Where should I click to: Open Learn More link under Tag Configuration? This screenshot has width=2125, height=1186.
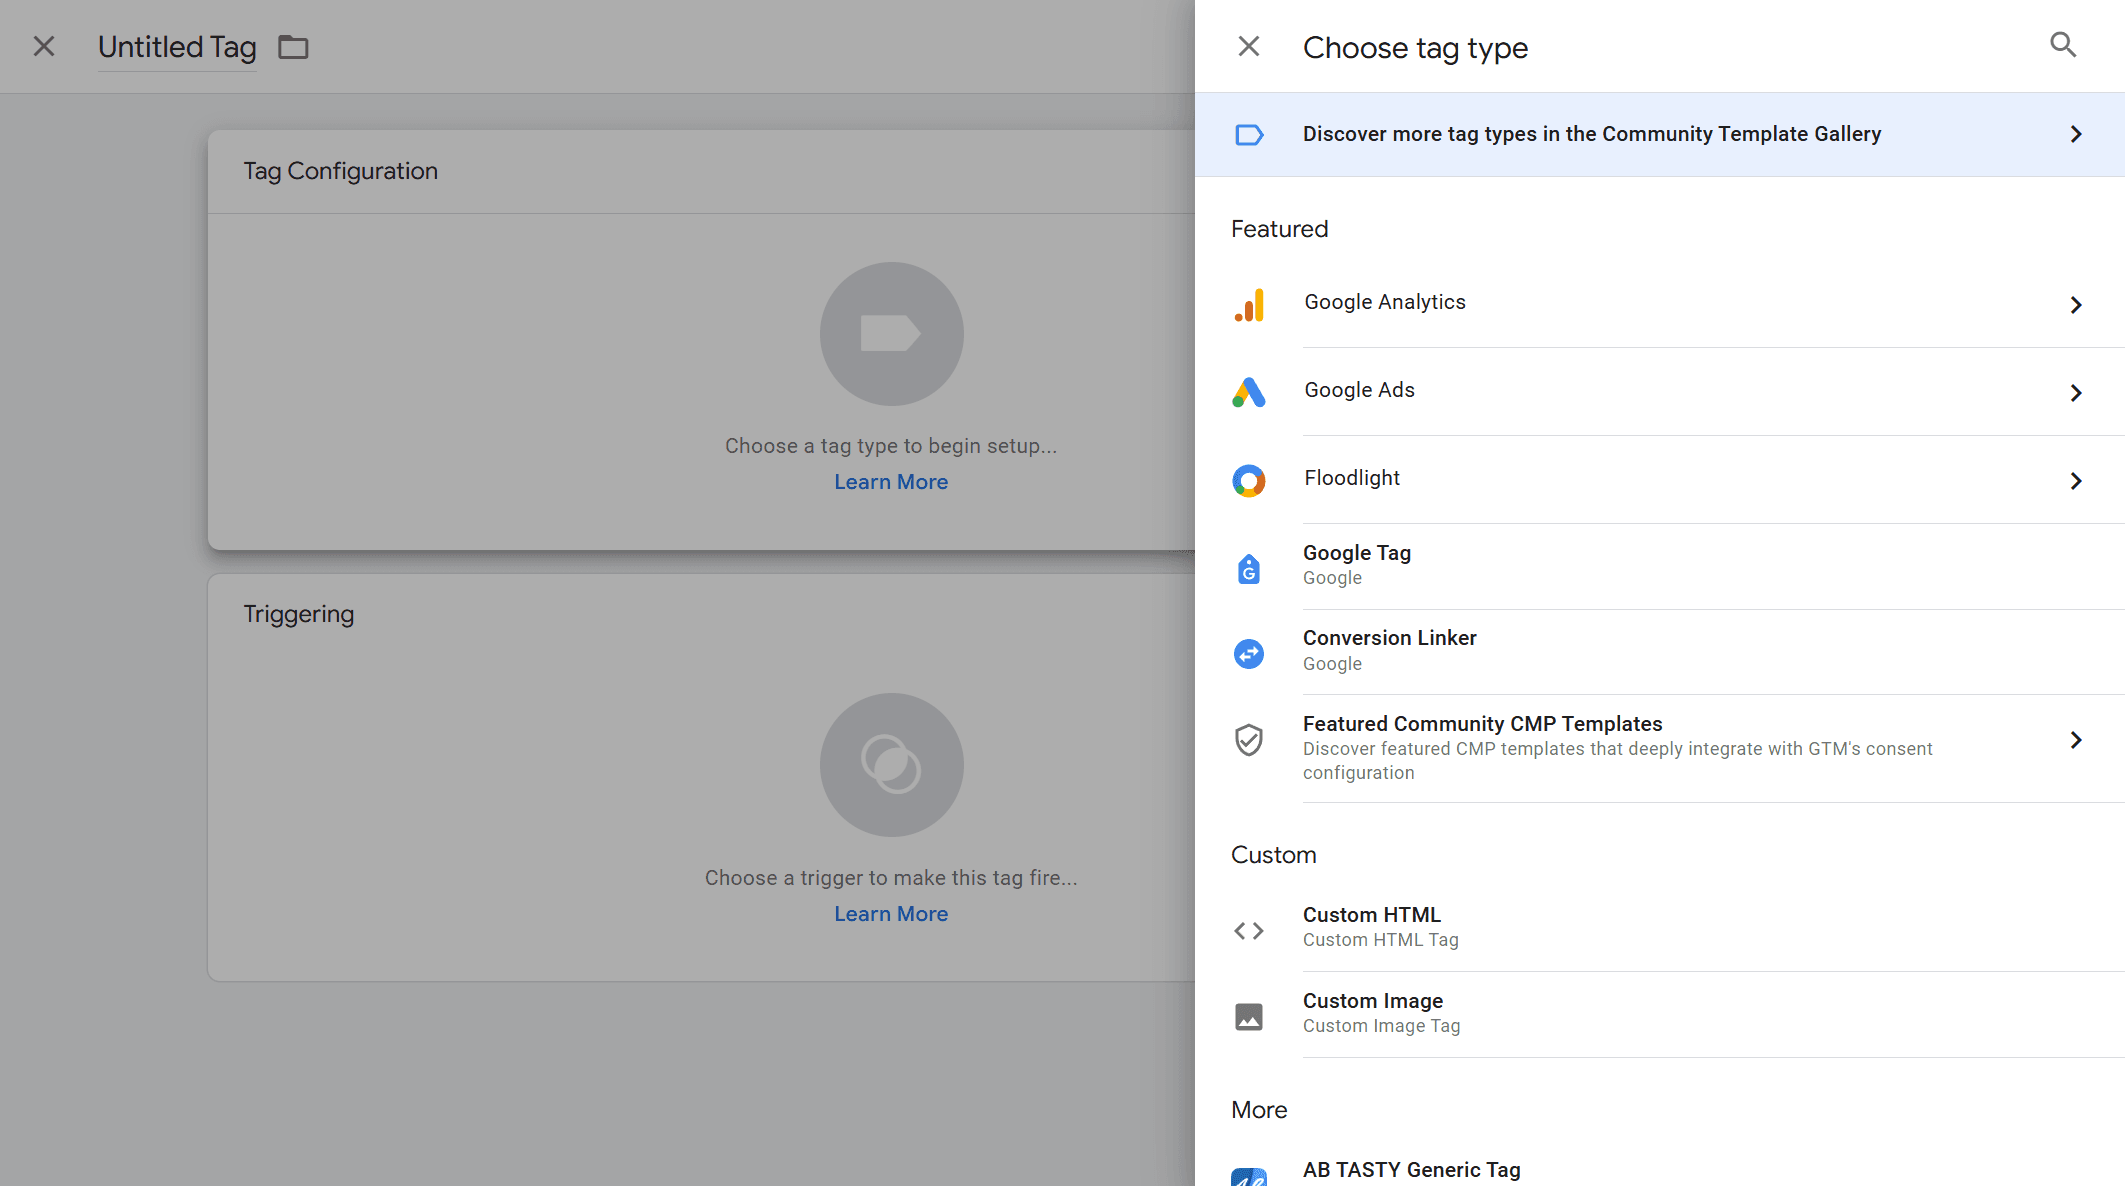point(890,482)
